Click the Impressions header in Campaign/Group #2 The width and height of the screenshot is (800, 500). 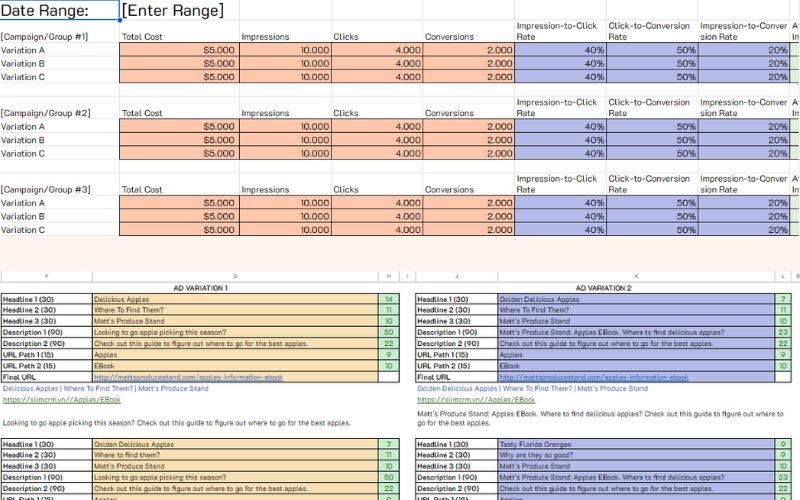[265, 114]
